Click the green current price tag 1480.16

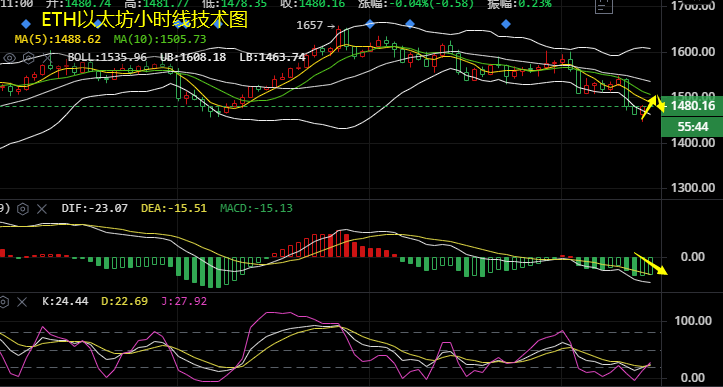tap(692, 106)
